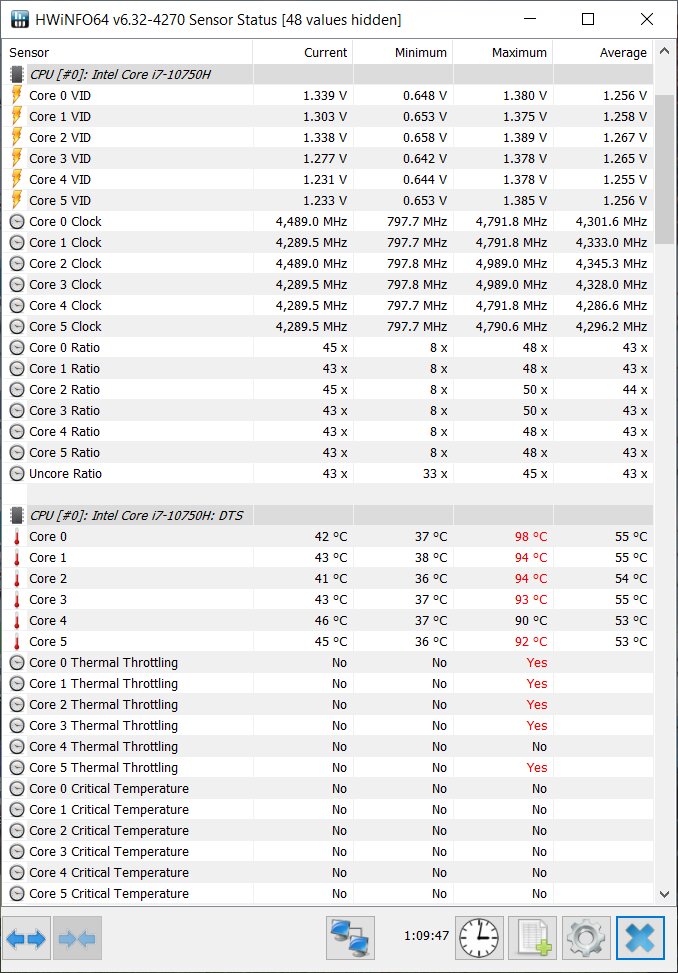This screenshot has height=973, width=678.
Task: Click the scrollbar up arrow
Action: [x=664, y=52]
